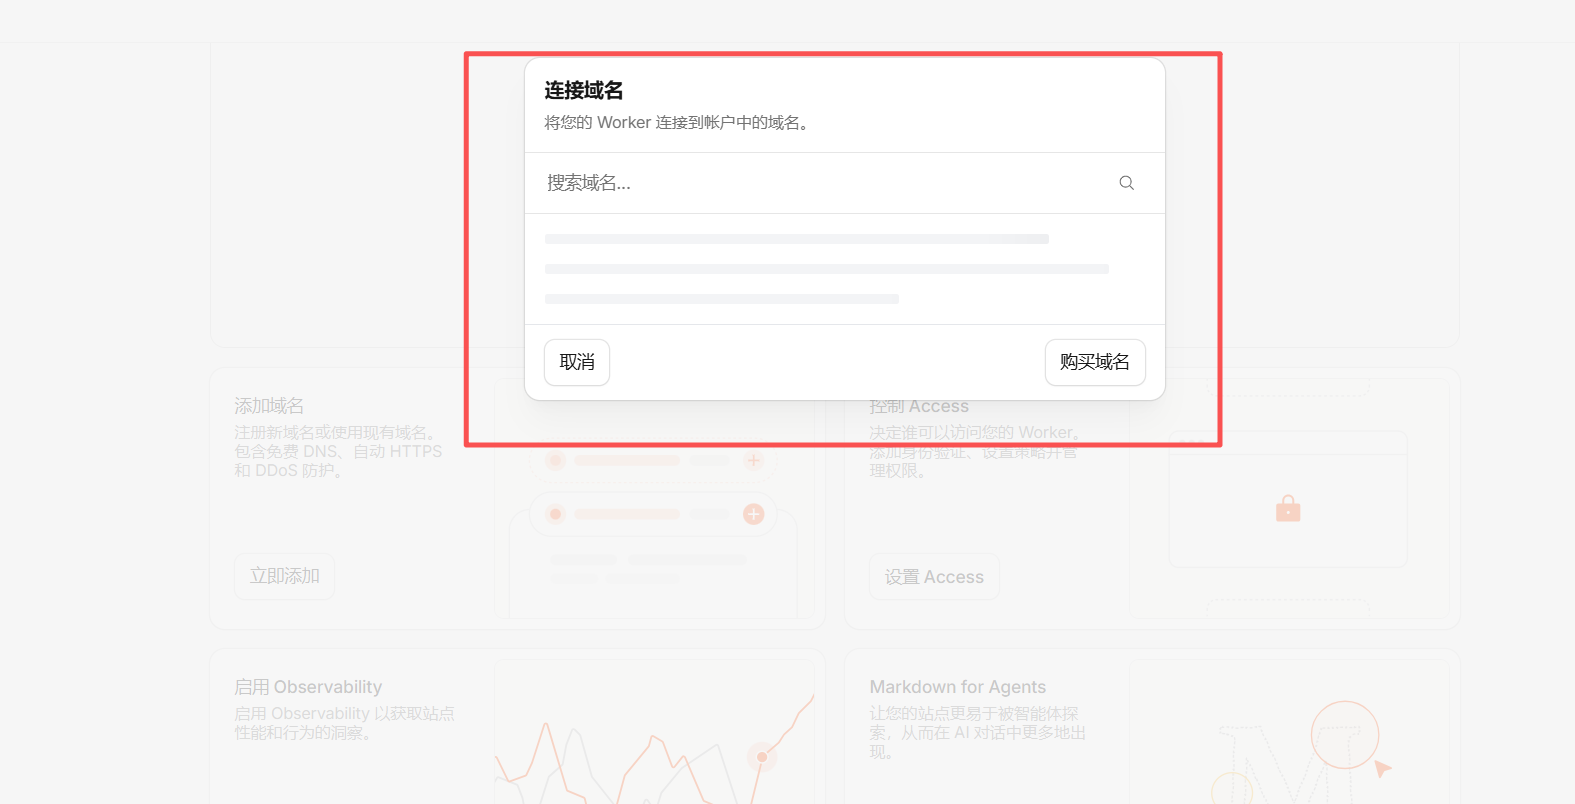The height and width of the screenshot is (804, 1575).
Task: Click the 添加域名 card heading
Action: (x=269, y=406)
